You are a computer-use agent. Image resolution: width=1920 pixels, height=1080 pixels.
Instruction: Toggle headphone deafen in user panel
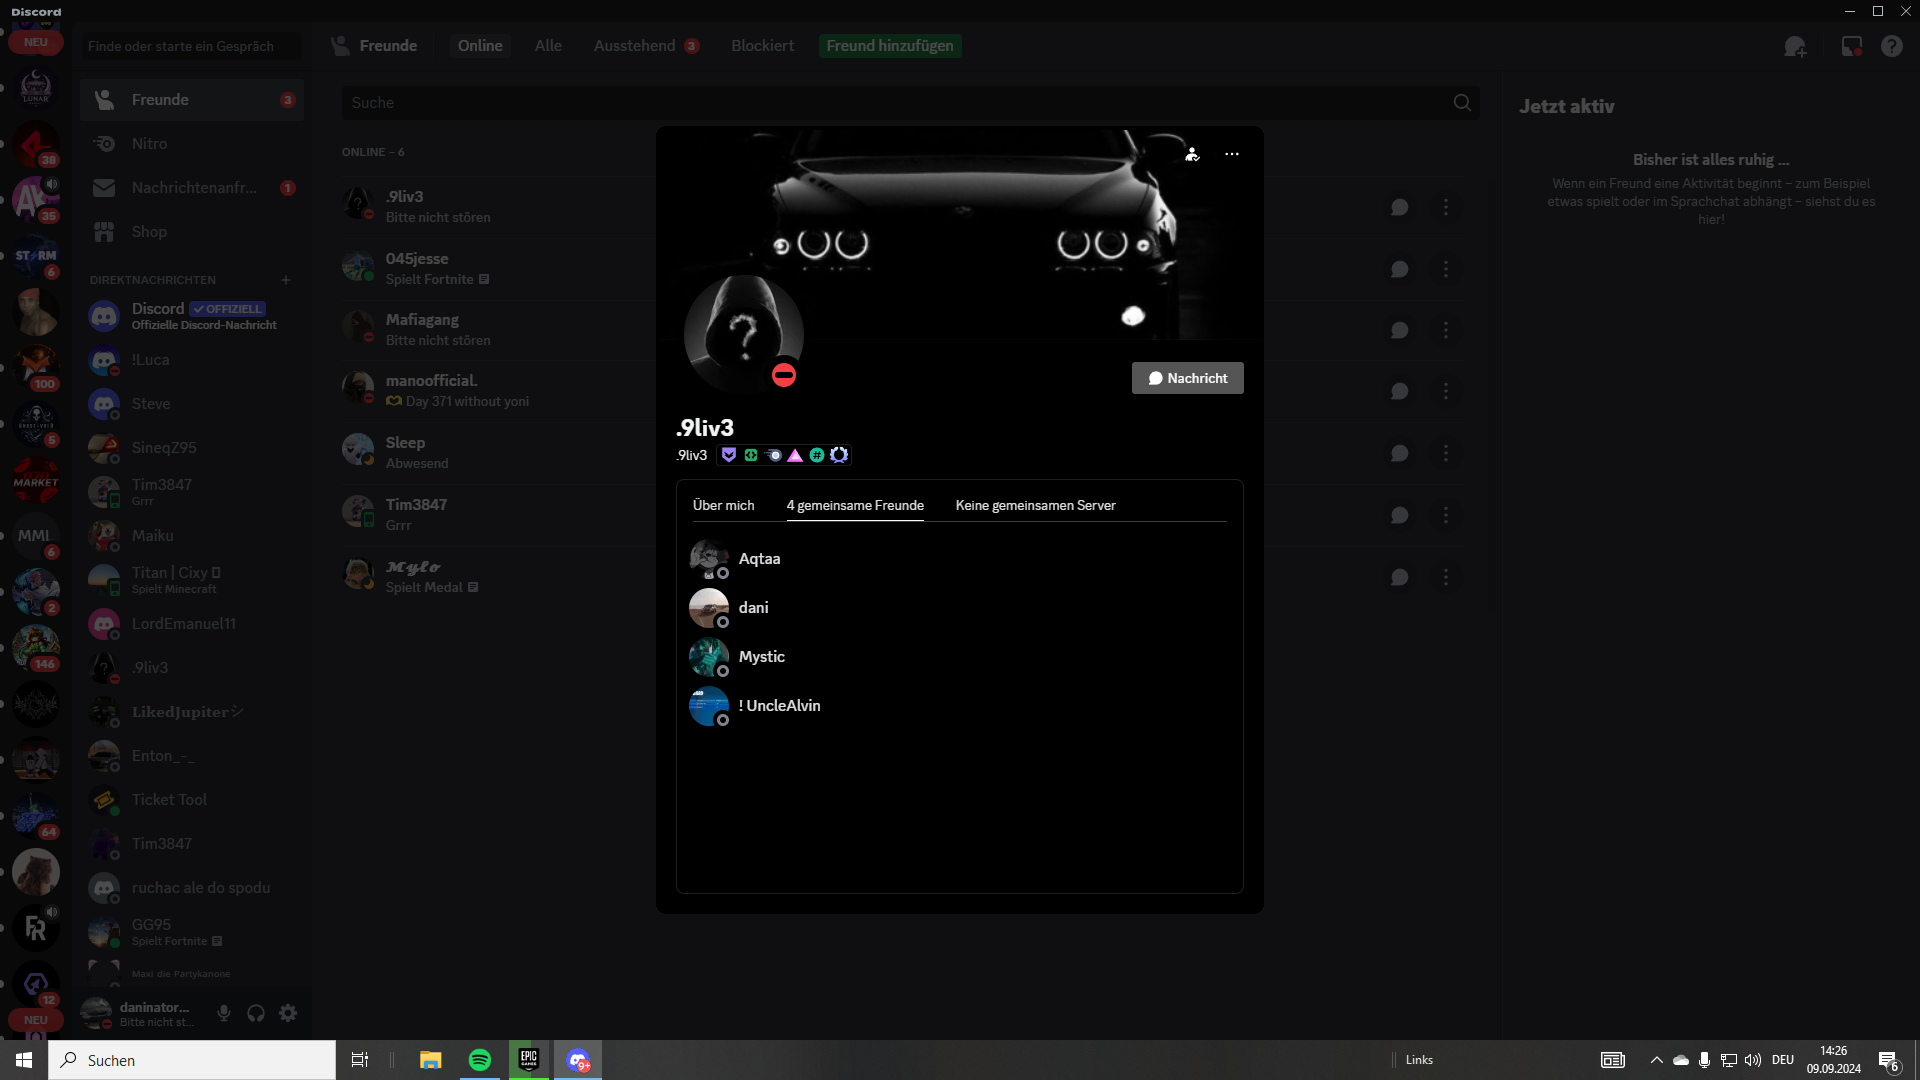coord(256,1013)
